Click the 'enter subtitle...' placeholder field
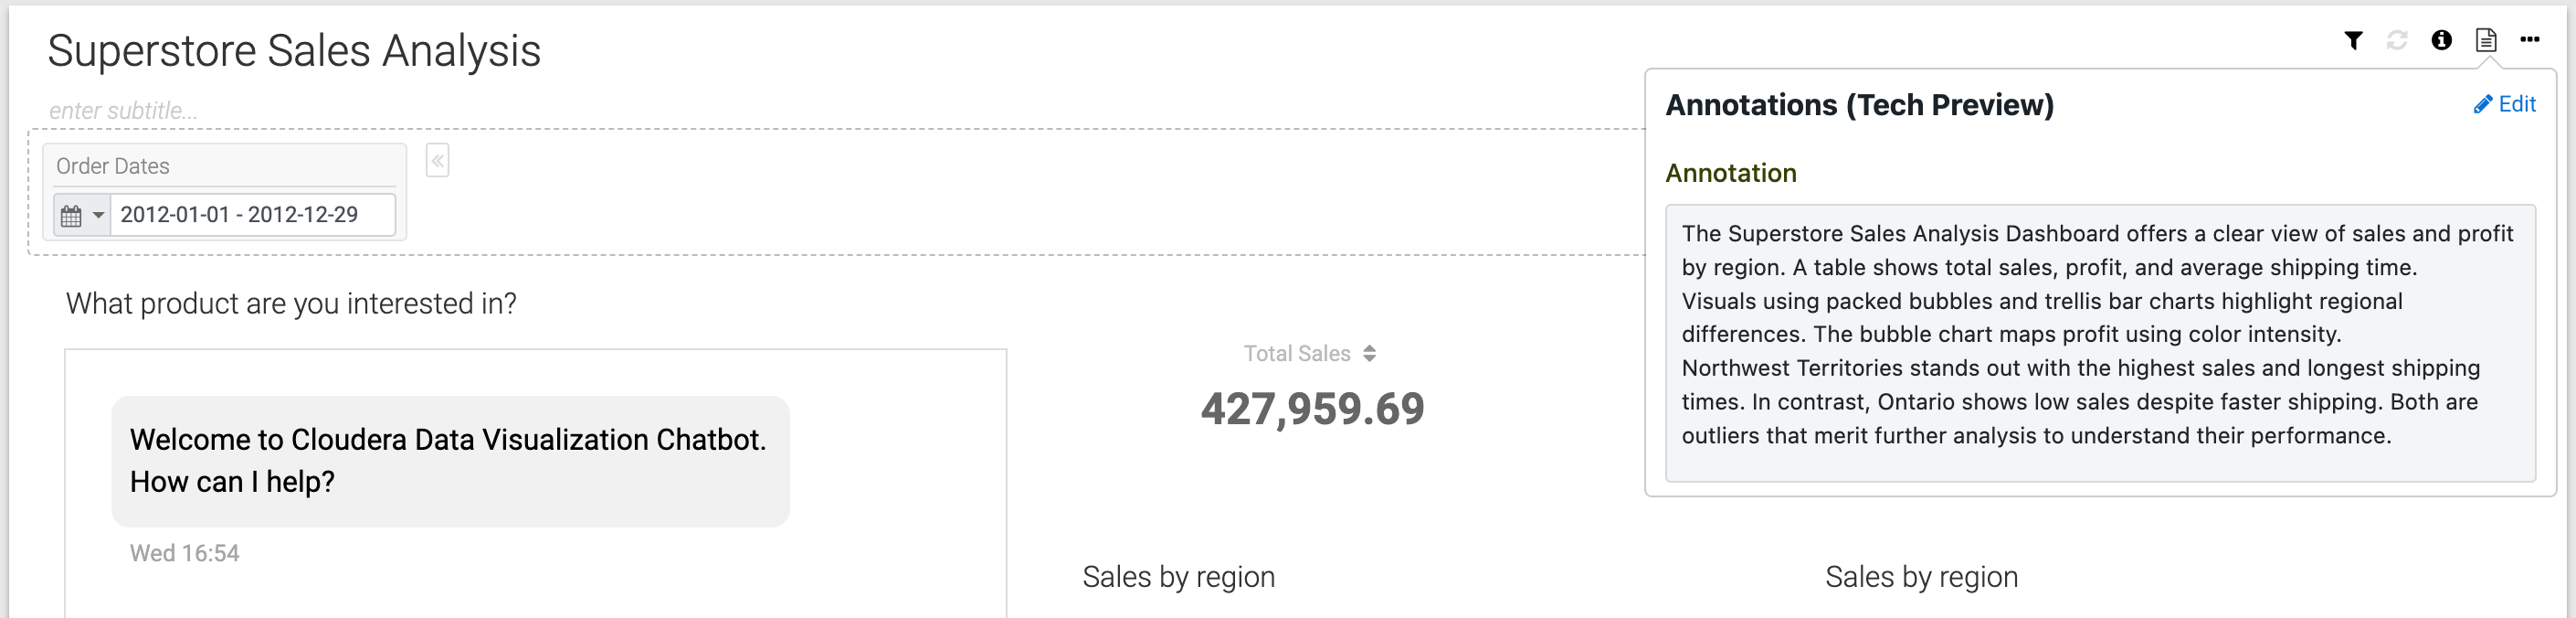The image size is (2576, 618). [x=123, y=111]
